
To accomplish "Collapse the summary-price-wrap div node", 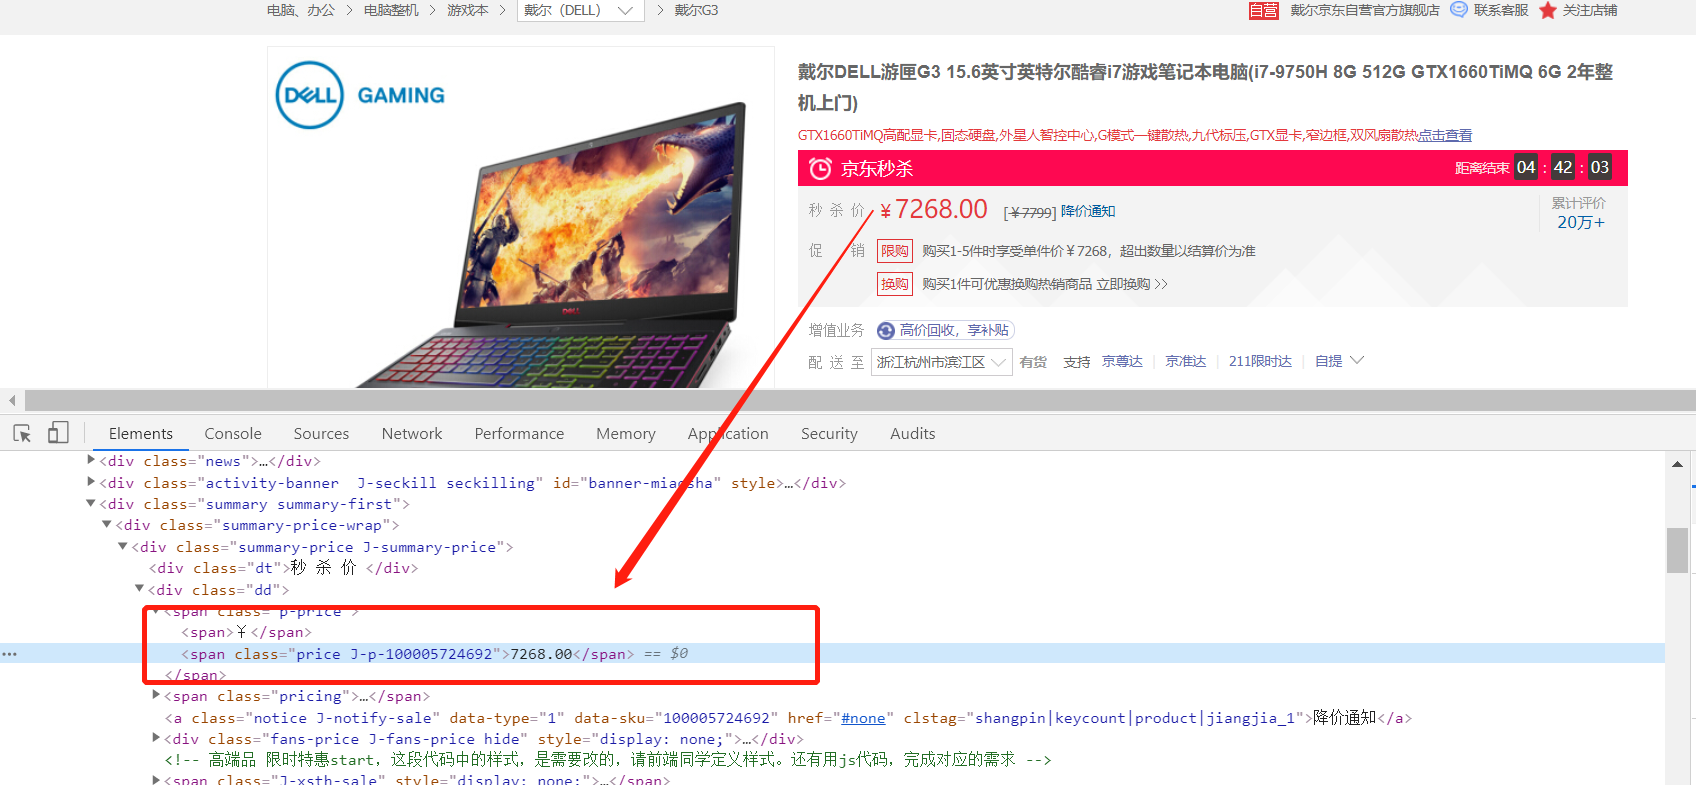I will pyautogui.click(x=107, y=524).
